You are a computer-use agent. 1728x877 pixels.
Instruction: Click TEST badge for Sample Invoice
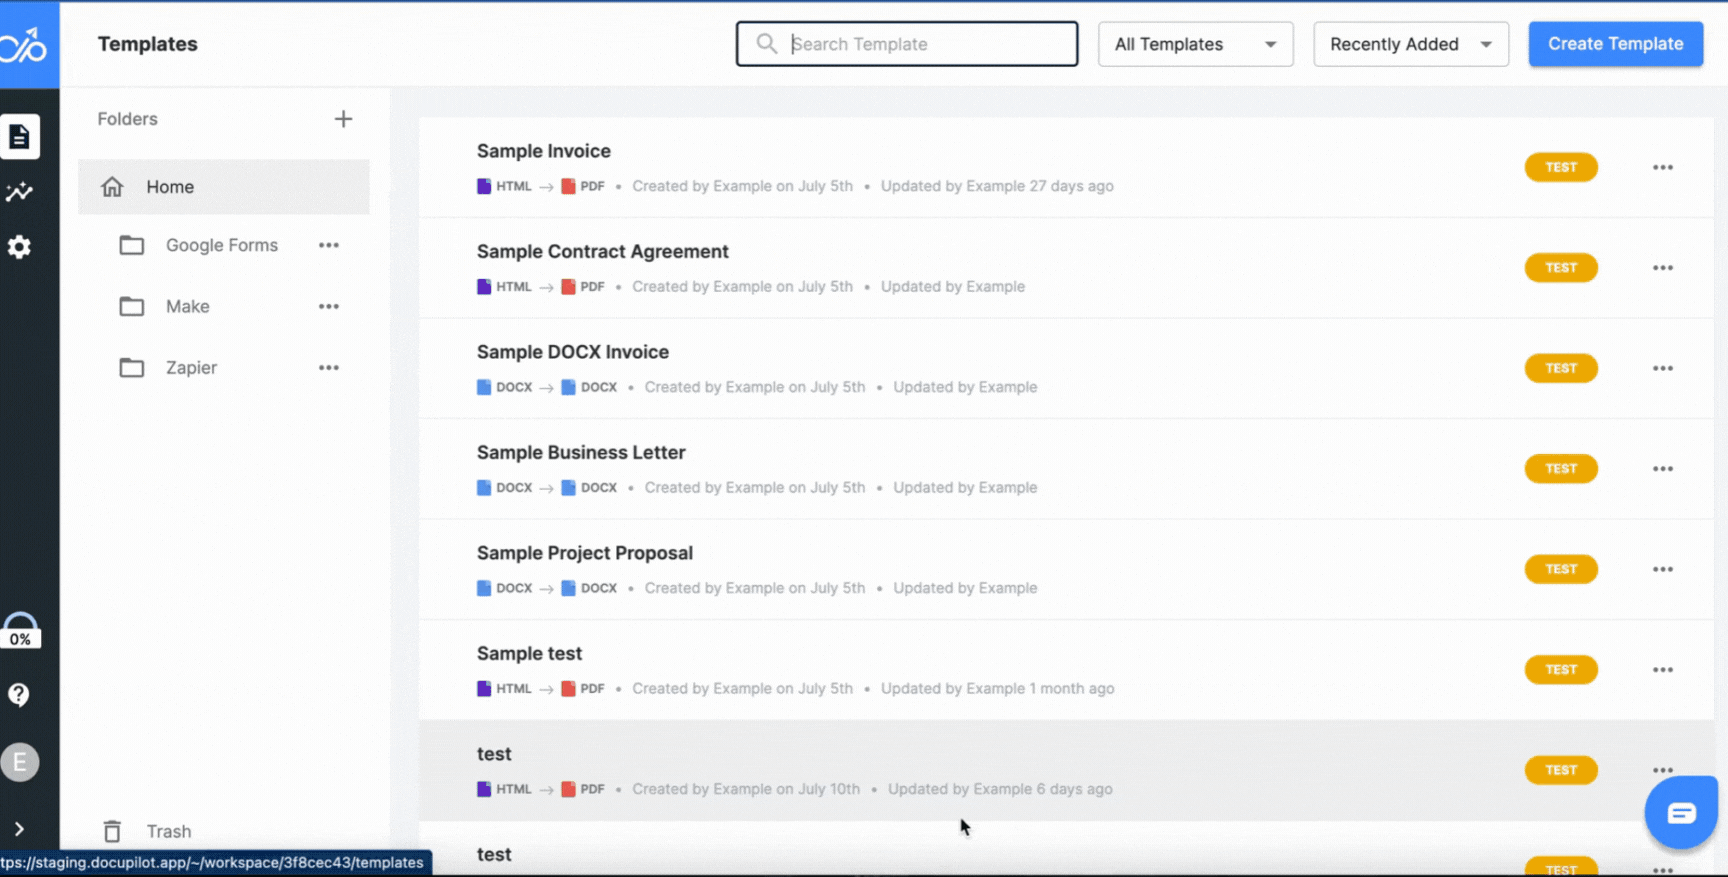click(x=1560, y=167)
